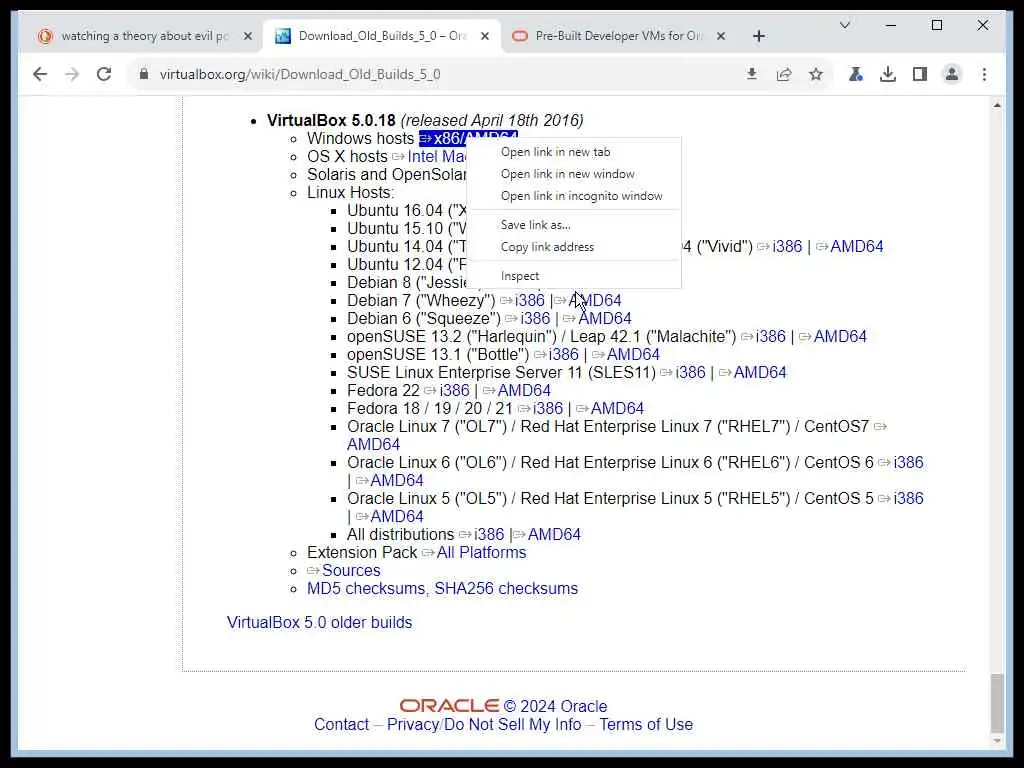Switch to Pre-Built Developer VMs tab

click(x=618, y=36)
